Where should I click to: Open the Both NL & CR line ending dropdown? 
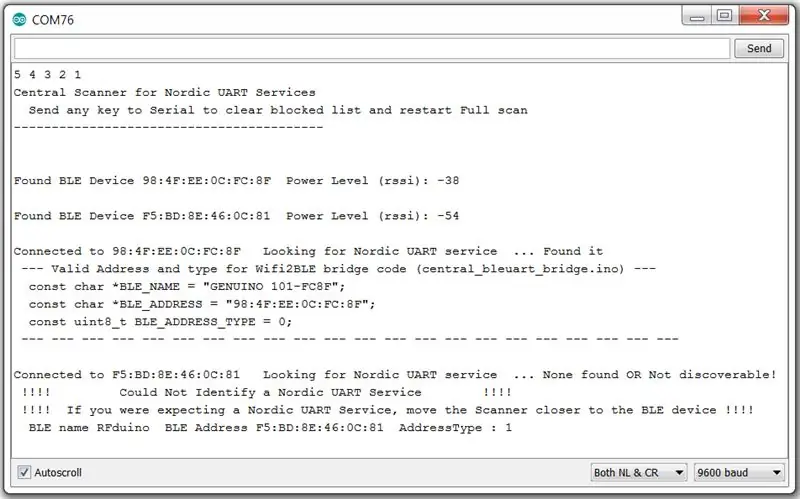(638, 472)
